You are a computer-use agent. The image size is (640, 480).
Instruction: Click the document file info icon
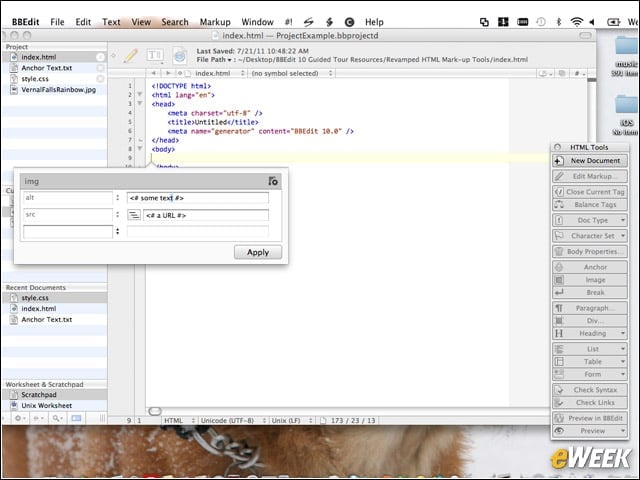(x=180, y=56)
